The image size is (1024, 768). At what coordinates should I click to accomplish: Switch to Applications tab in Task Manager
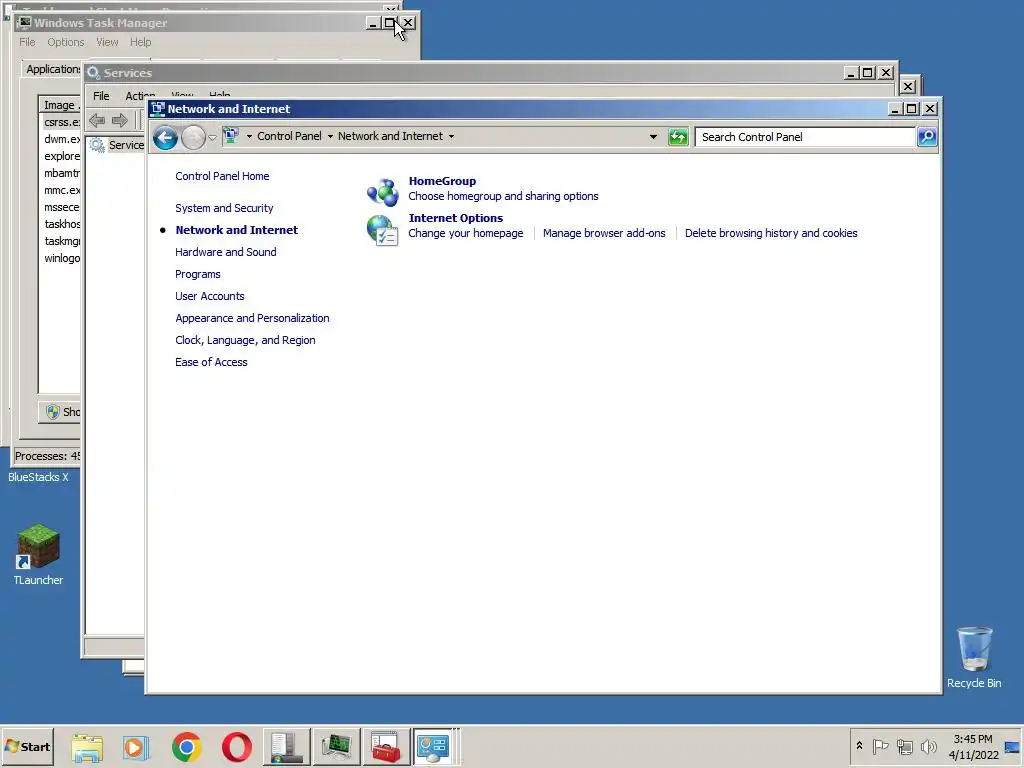click(x=52, y=69)
